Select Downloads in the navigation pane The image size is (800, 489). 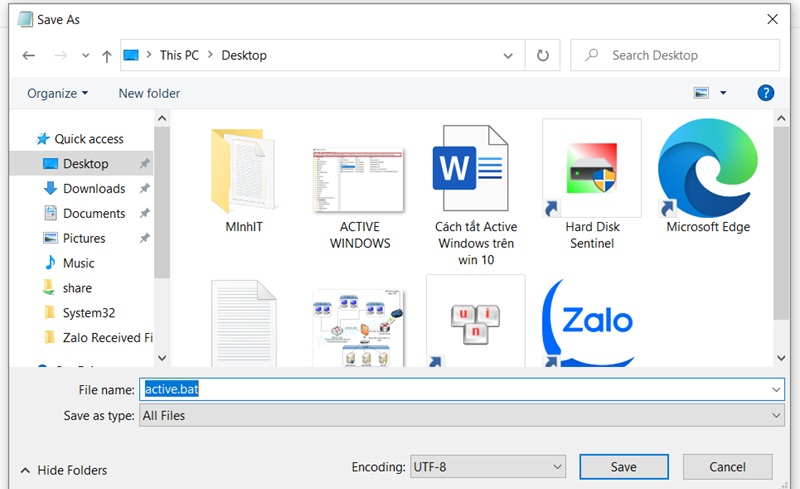tap(94, 188)
